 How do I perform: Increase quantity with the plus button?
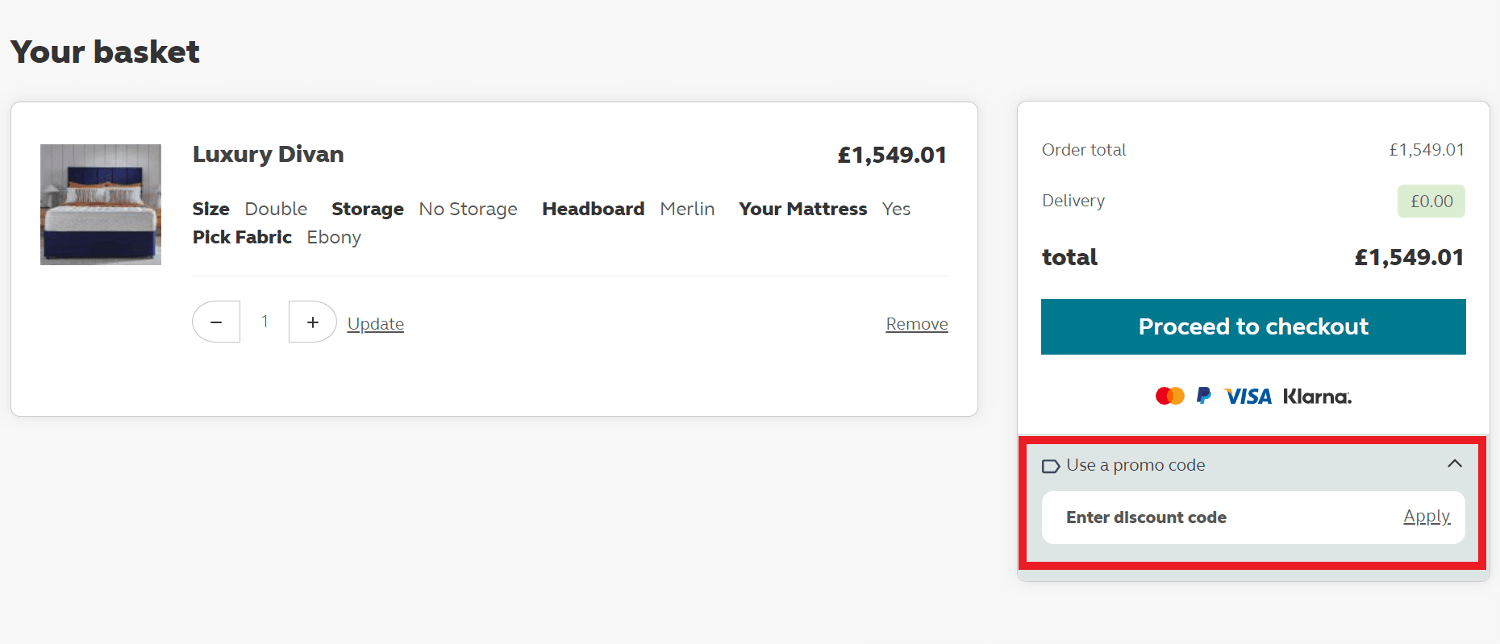[312, 322]
